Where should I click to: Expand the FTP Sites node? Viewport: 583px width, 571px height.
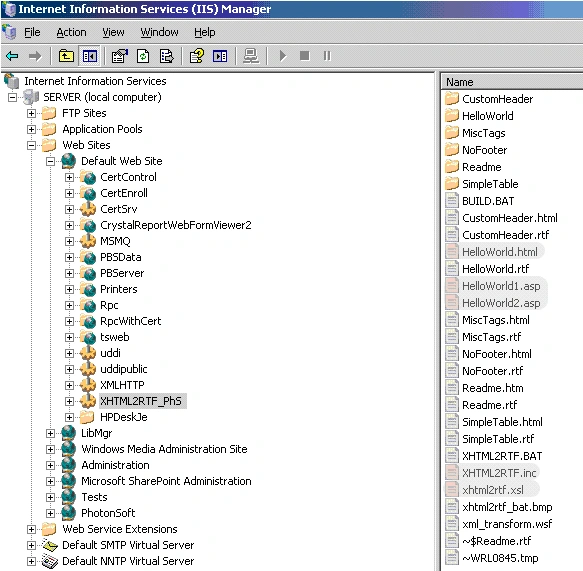coord(32,113)
